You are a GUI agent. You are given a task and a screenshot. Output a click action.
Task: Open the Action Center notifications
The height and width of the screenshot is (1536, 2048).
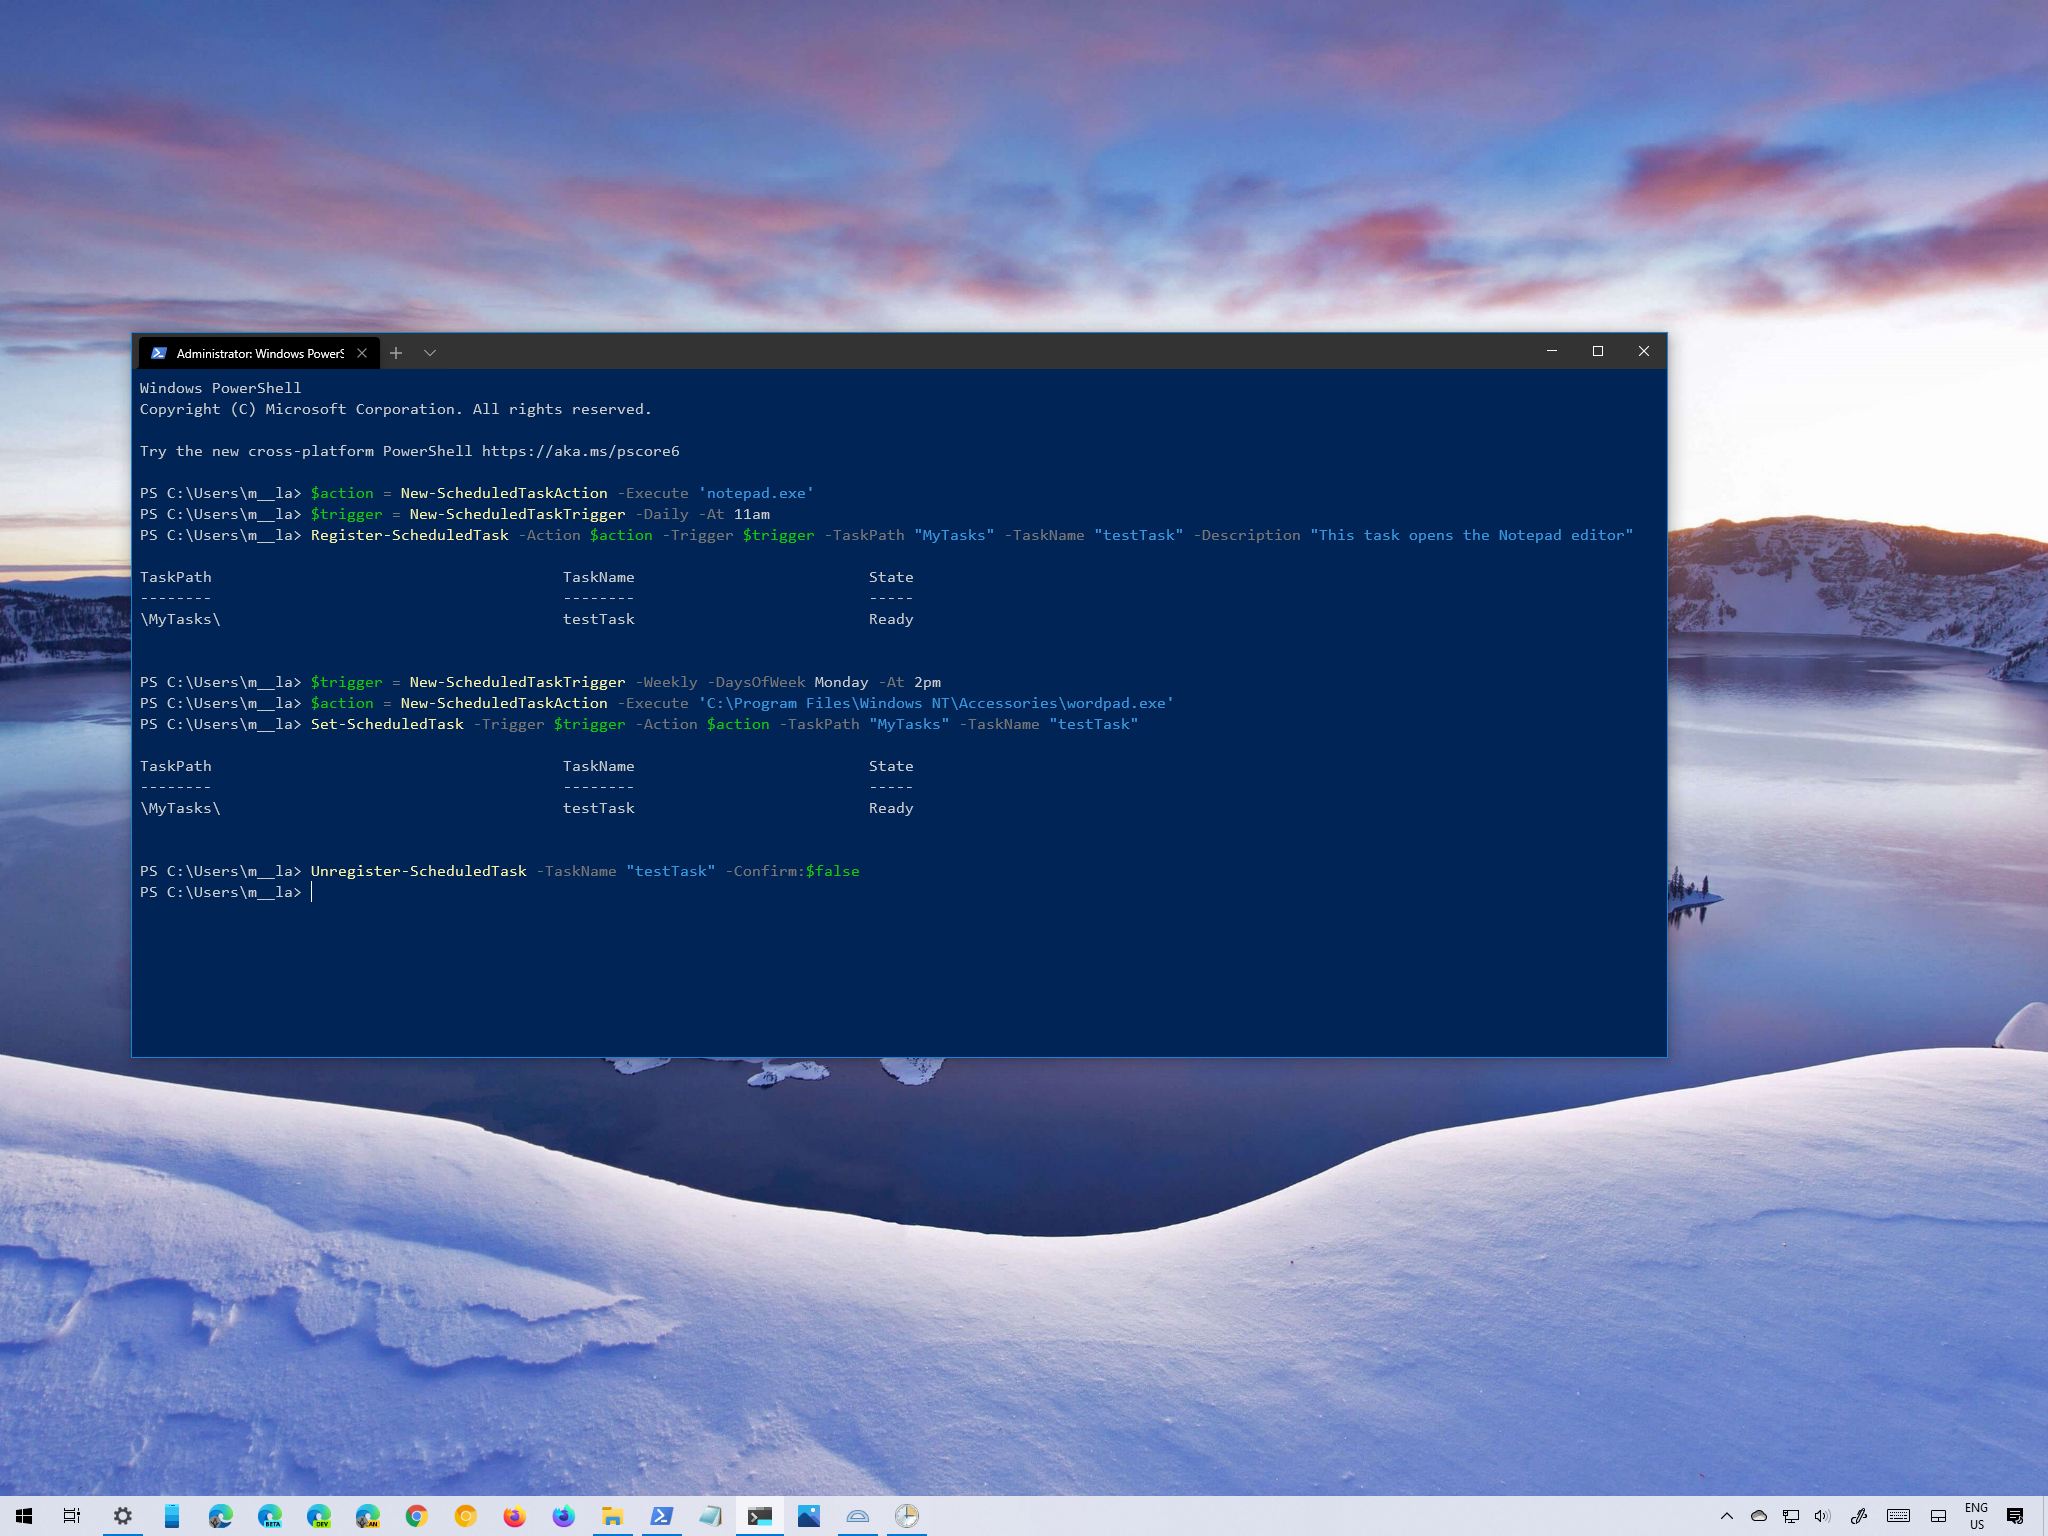click(x=2015, y=1516)
